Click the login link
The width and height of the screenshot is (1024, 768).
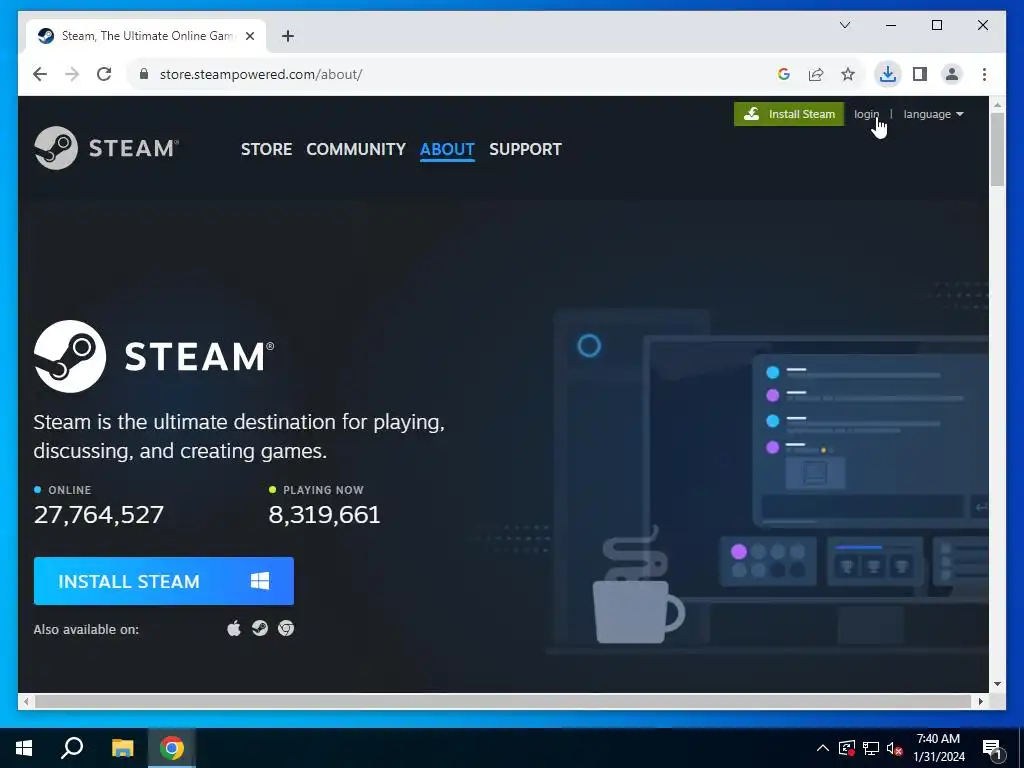coord(866,114)
